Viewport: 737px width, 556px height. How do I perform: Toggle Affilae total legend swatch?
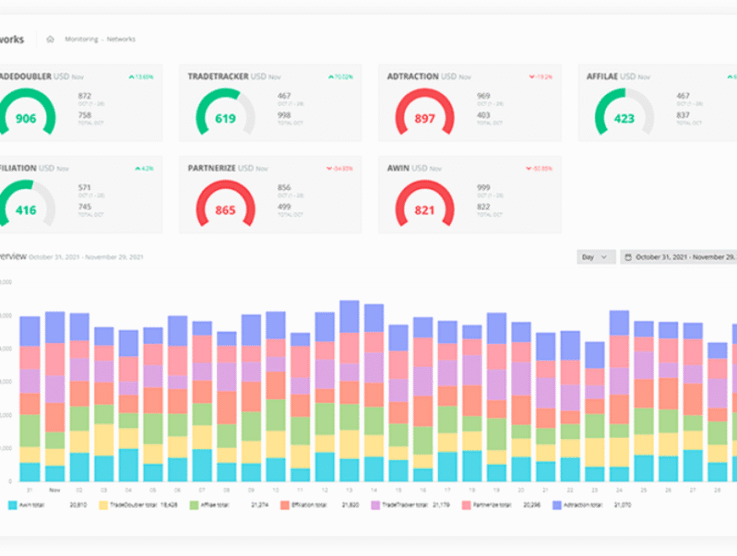coord(194,505)
